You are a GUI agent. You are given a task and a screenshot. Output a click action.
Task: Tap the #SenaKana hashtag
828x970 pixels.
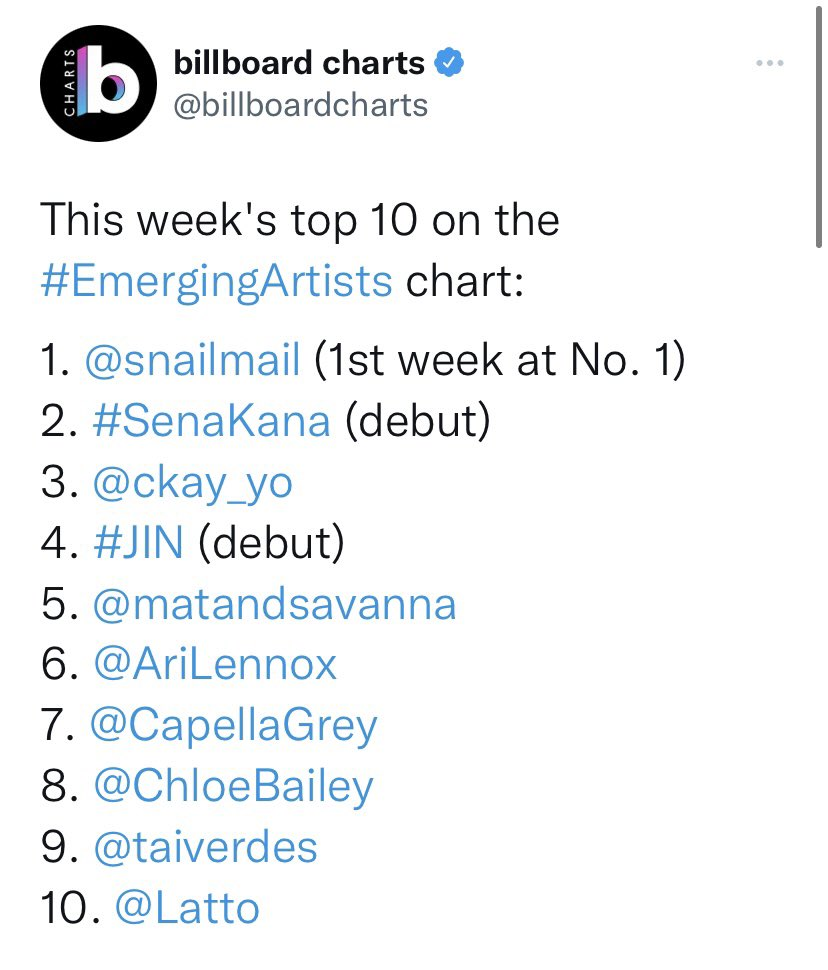210,422
